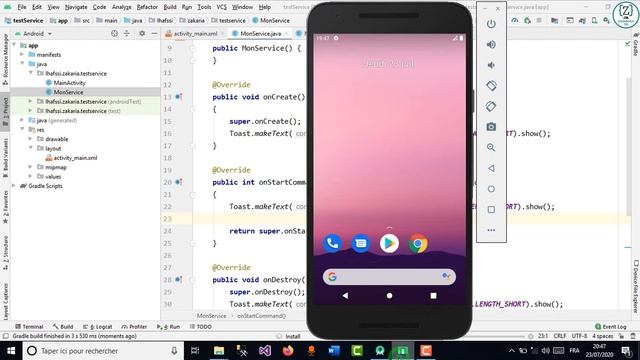Select the MonService.java editor tab

(260, 33)
